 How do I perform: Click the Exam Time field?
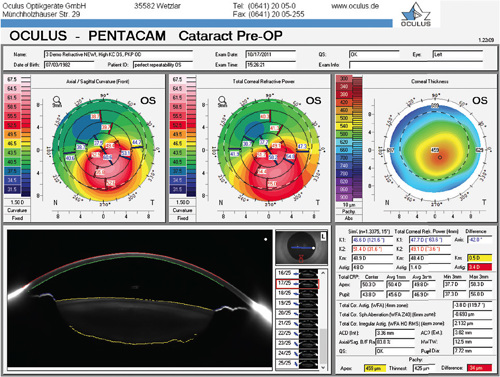(271, 65)
